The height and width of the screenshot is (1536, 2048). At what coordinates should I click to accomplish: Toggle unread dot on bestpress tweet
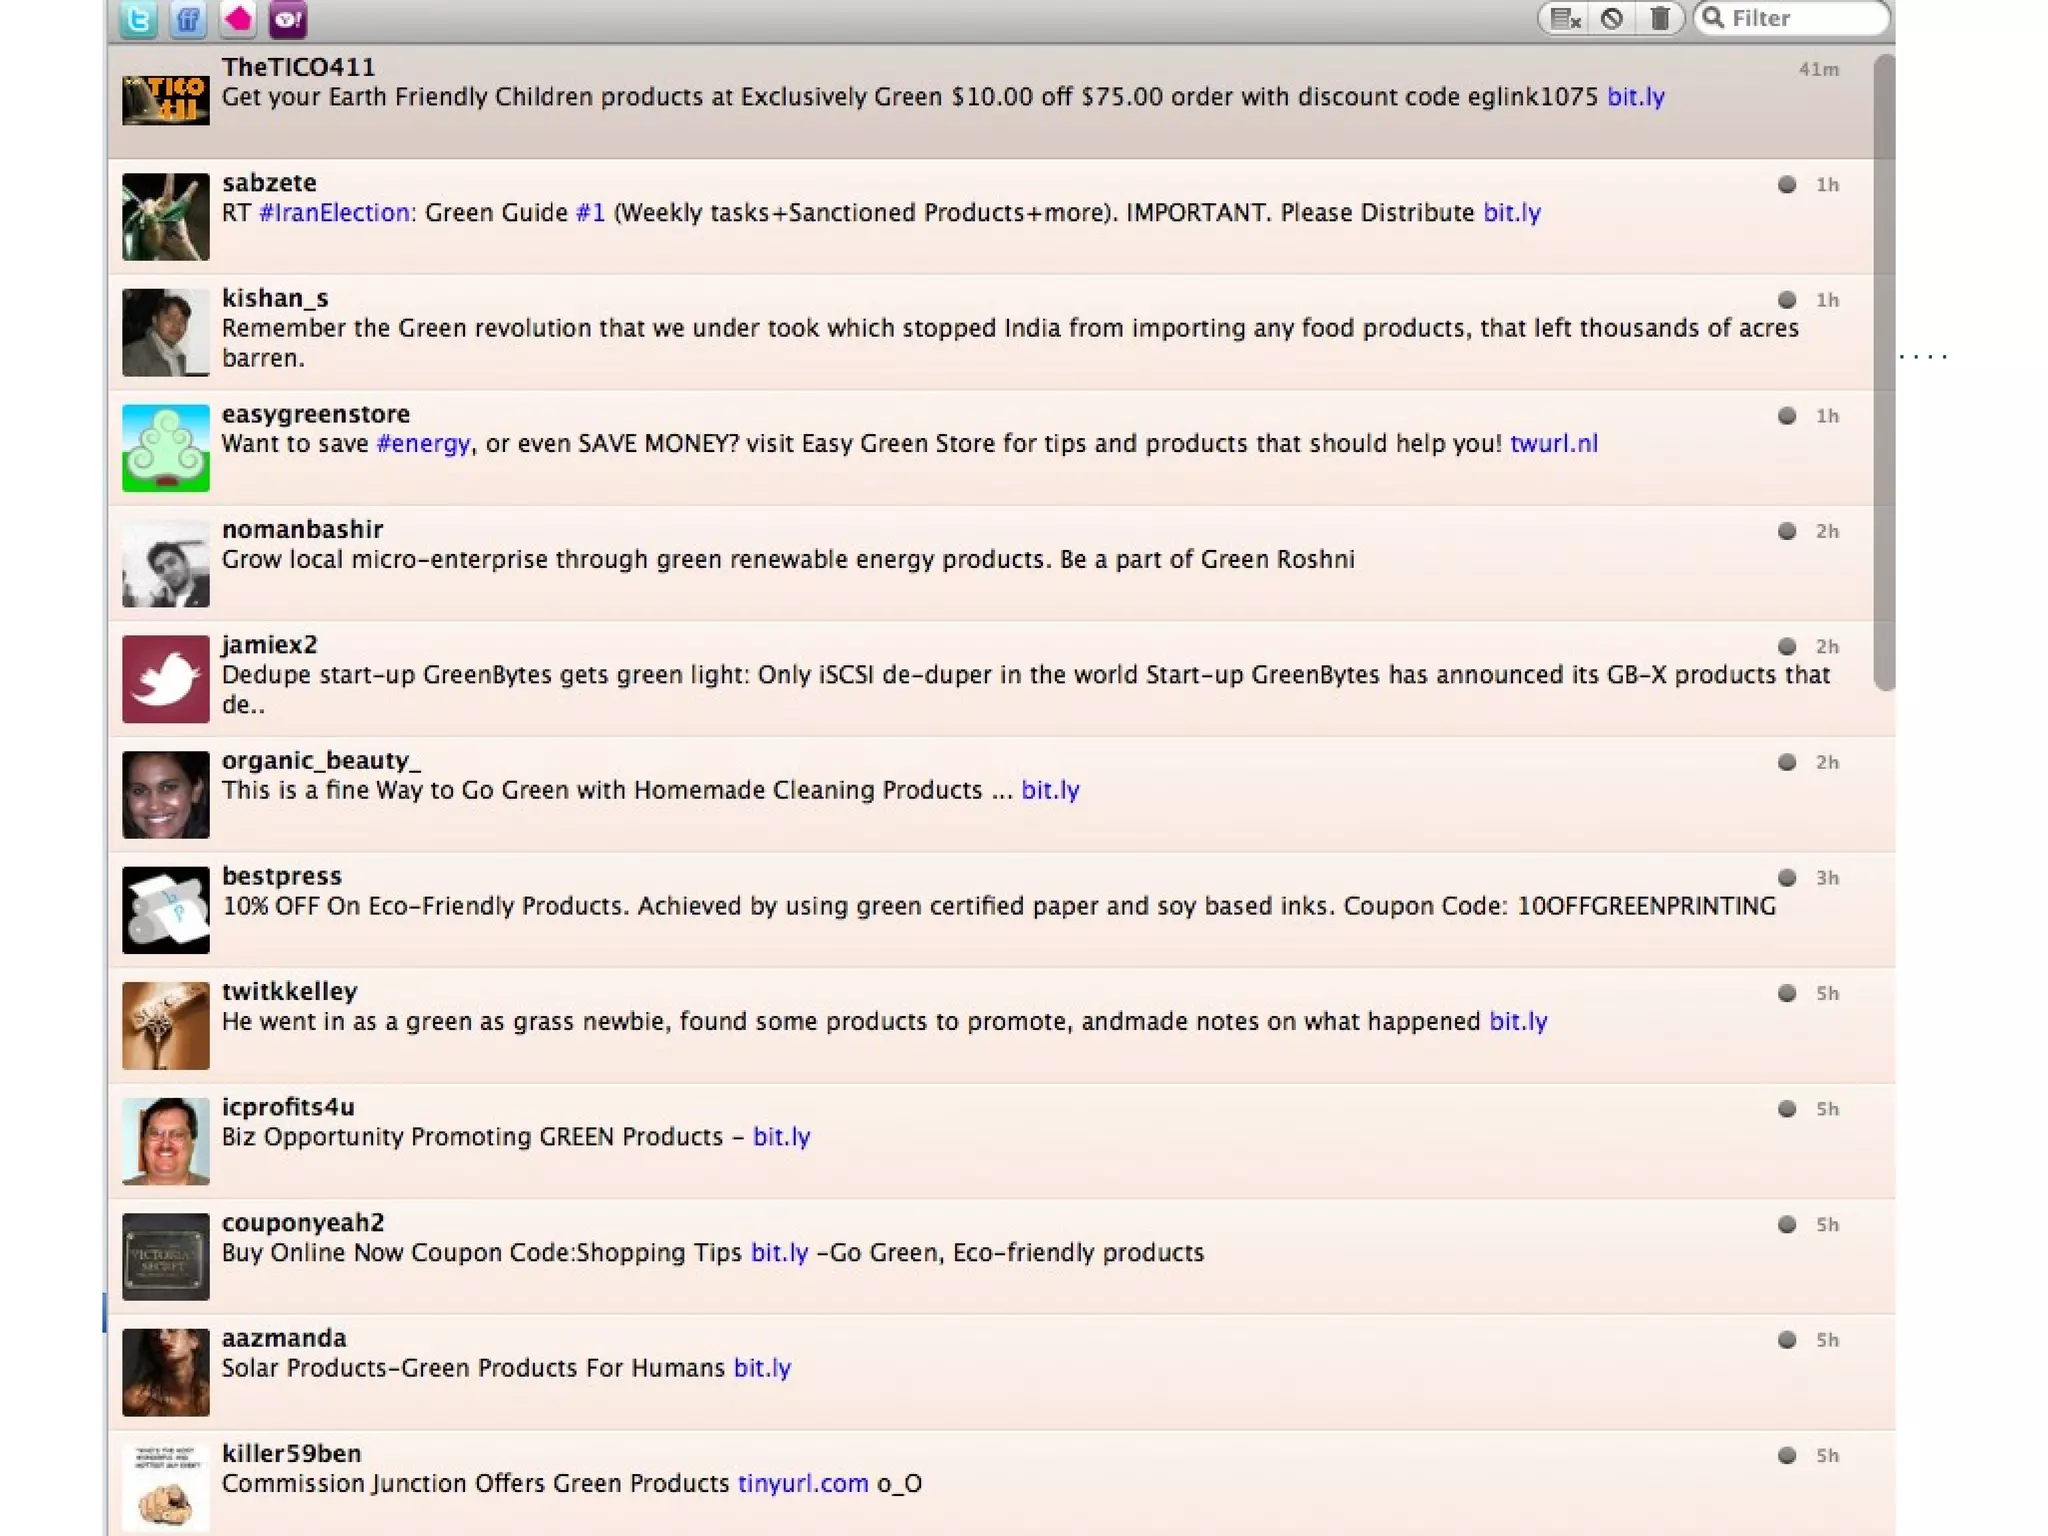tap(1786, 877)
